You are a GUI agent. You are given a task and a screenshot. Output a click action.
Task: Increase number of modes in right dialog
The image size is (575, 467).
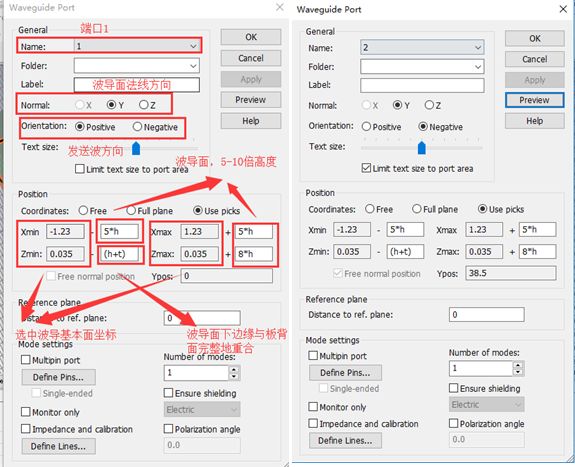(517, 365)
